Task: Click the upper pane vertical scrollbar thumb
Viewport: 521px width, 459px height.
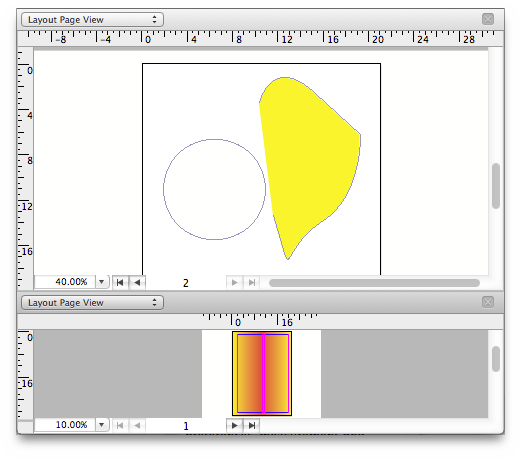Action: 496,186
